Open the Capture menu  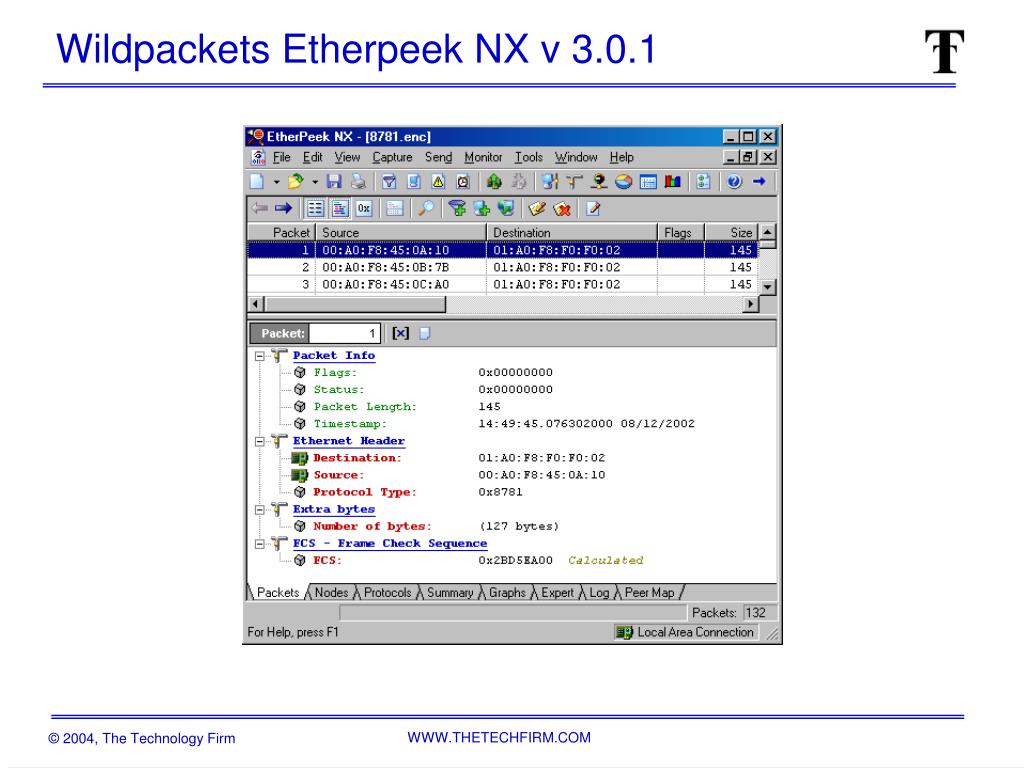pos(392,157)
